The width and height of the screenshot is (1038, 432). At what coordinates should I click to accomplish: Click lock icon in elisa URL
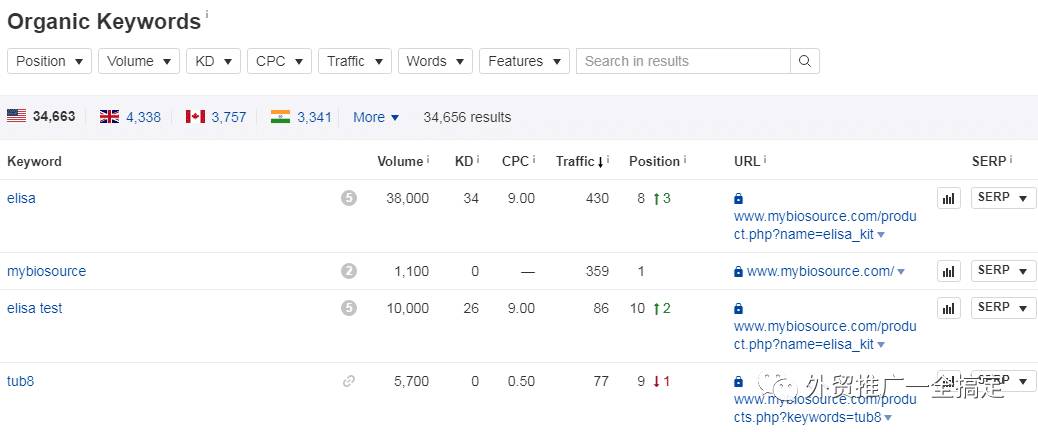coord(738,198)
